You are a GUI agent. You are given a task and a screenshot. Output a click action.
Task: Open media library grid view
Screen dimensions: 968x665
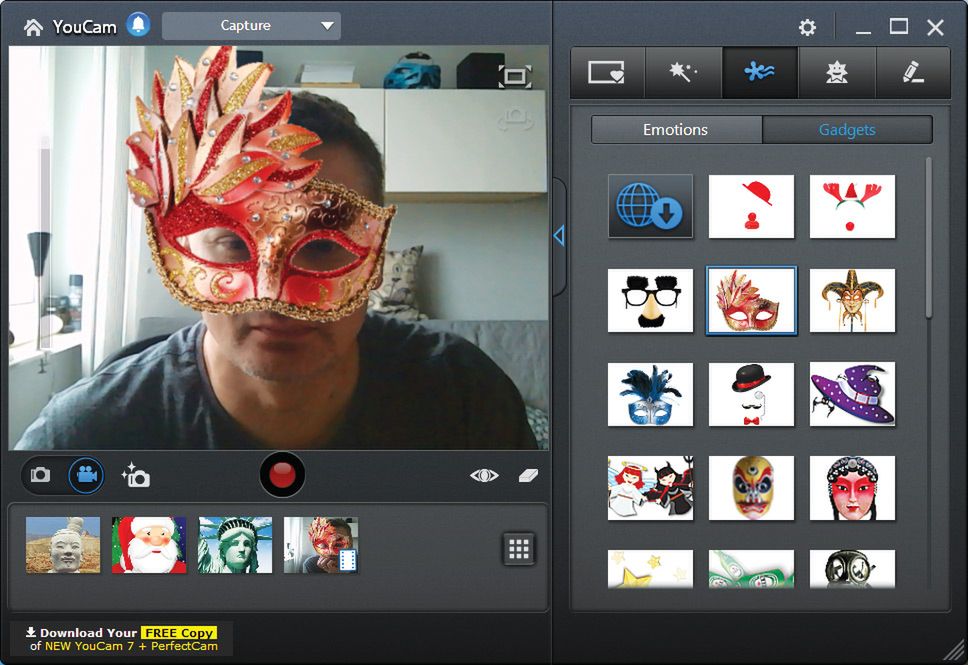coord(519,548)
